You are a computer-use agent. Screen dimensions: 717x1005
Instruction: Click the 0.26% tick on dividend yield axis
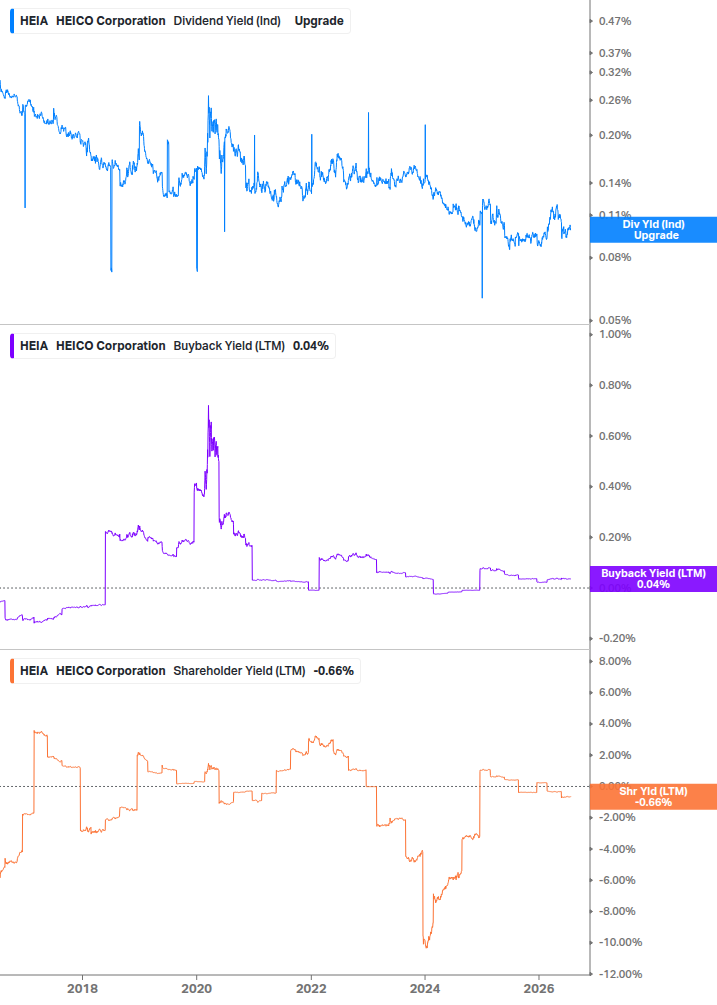tap(615, 101)
